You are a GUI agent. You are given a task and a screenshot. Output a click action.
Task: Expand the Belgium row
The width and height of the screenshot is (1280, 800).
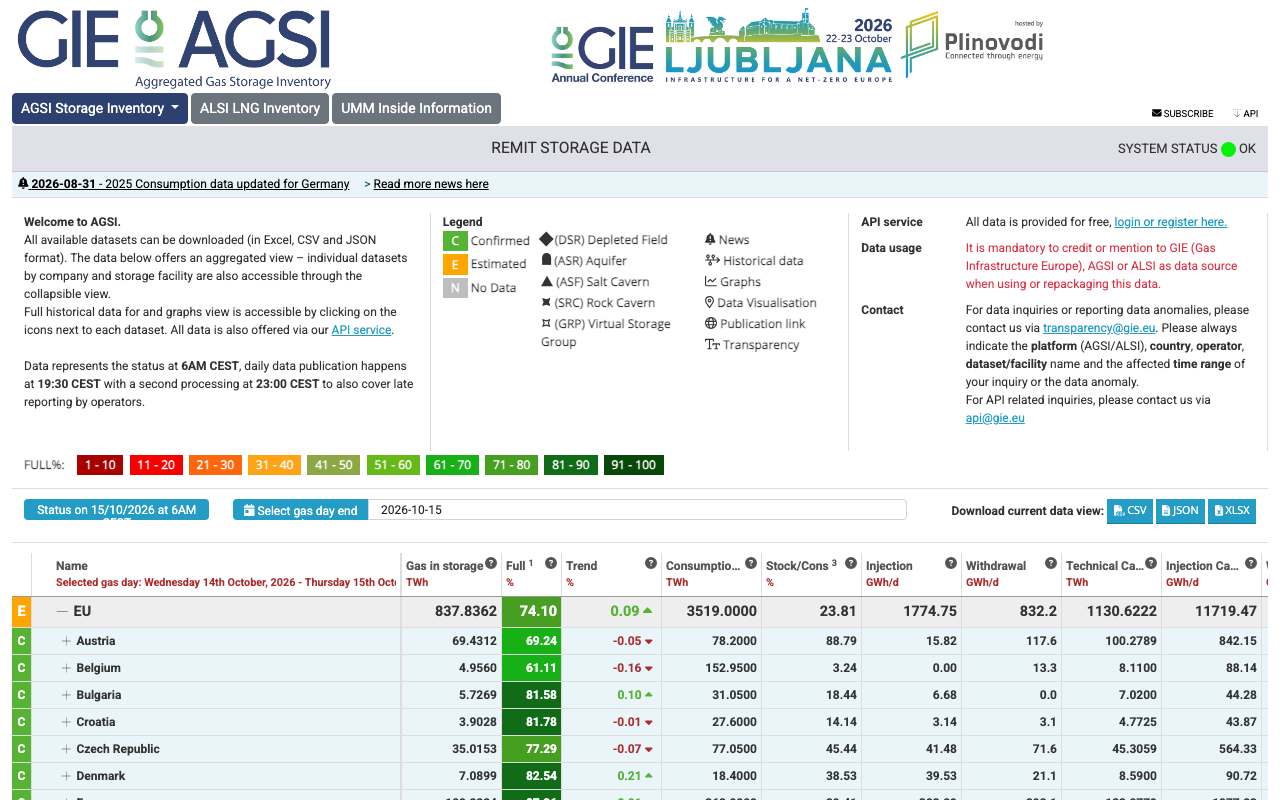click(67, 668)
